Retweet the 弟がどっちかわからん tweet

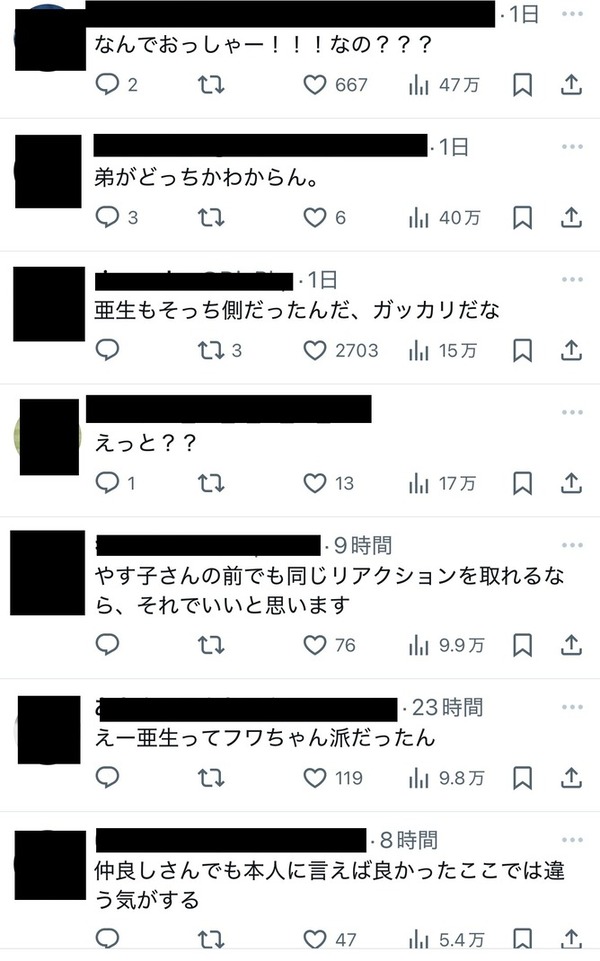tap(211, 218)
